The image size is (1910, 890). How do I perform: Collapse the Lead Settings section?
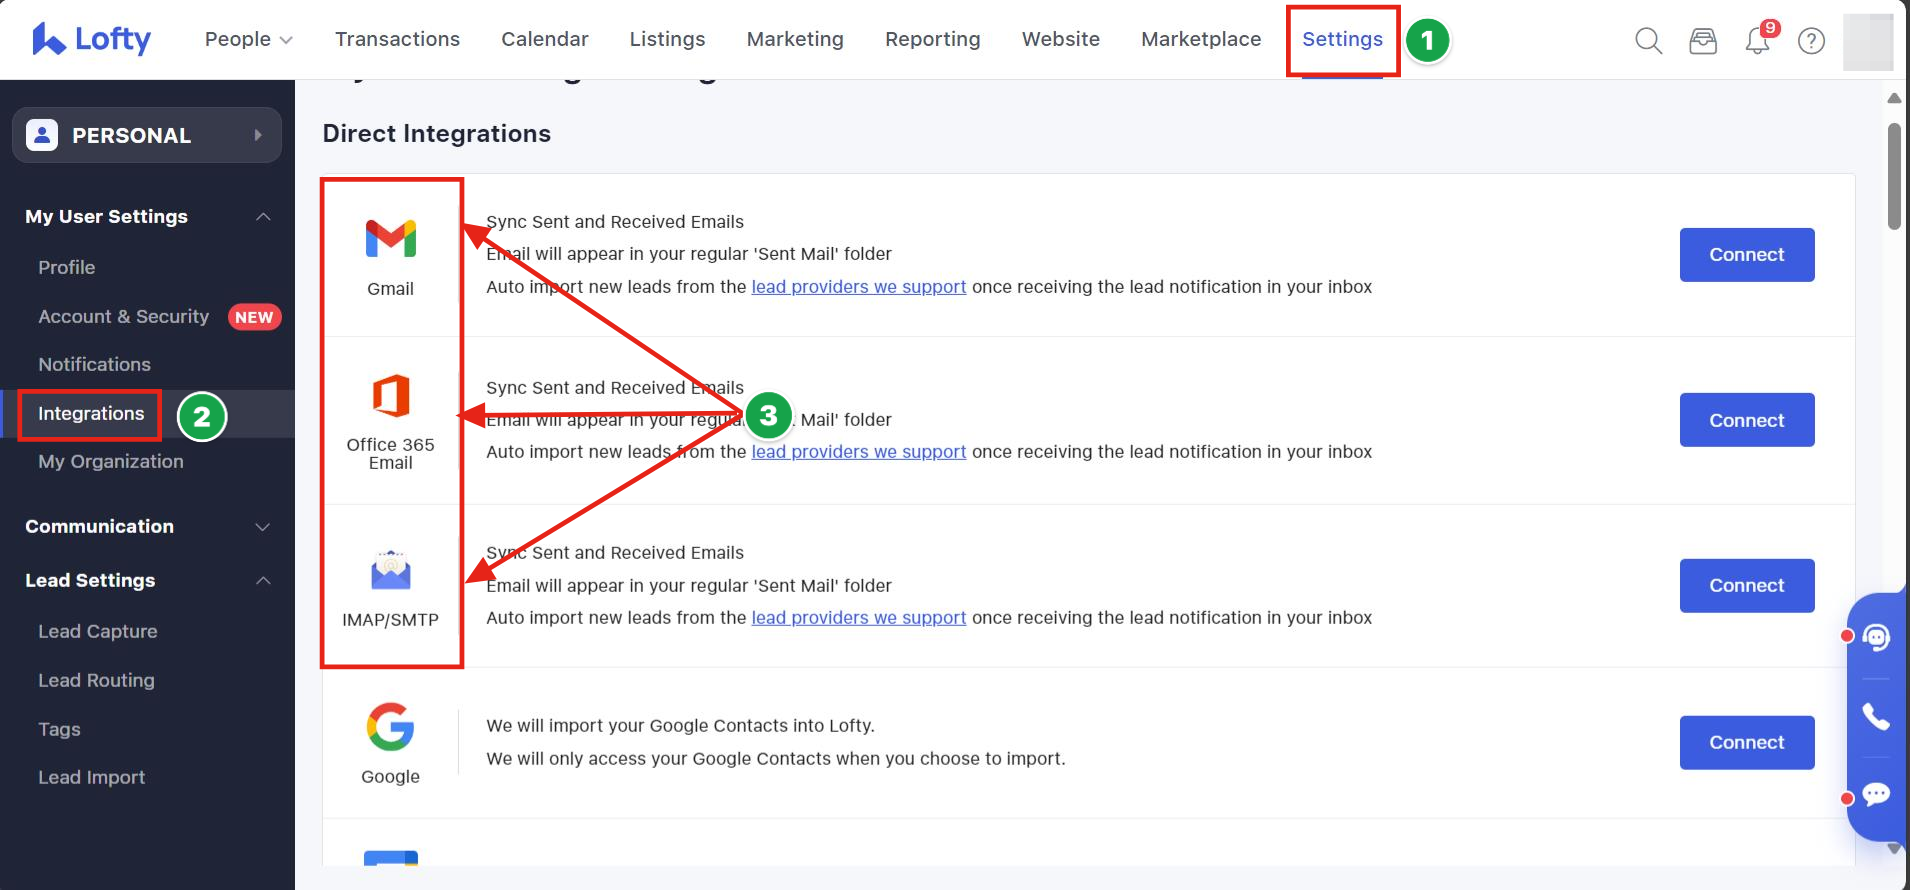tap(263, 581)
